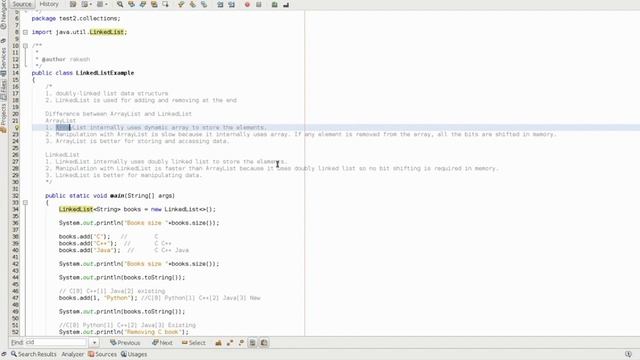Go to Previous Bookmark icon
640x360 pixels.
click(181, 4)
